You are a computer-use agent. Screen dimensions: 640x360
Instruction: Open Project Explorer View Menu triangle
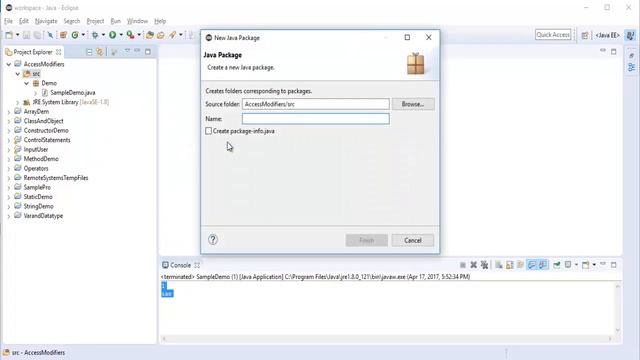tap(127, 51)
